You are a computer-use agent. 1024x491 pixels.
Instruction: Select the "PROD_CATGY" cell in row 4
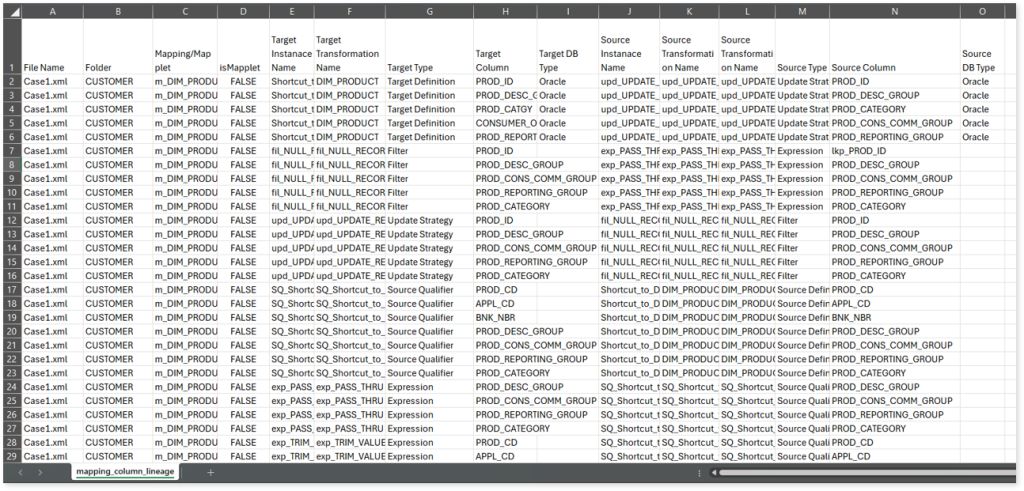click(505, 109)
